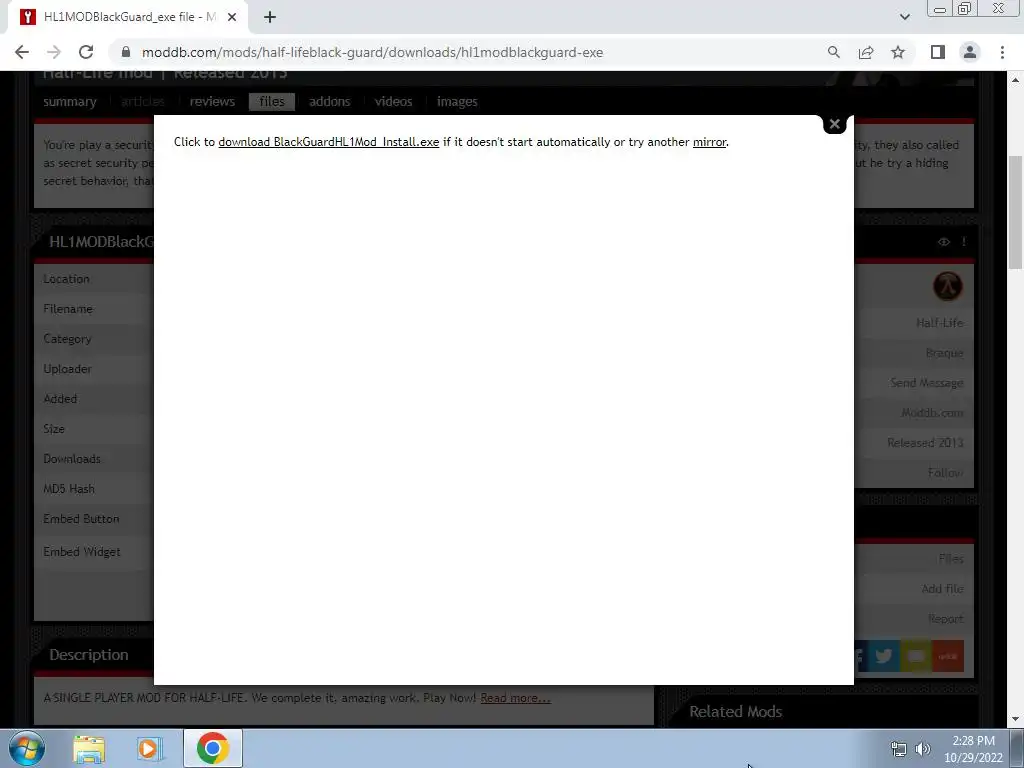Share on Twitter
1024x768 pixels.
(884, 656)
